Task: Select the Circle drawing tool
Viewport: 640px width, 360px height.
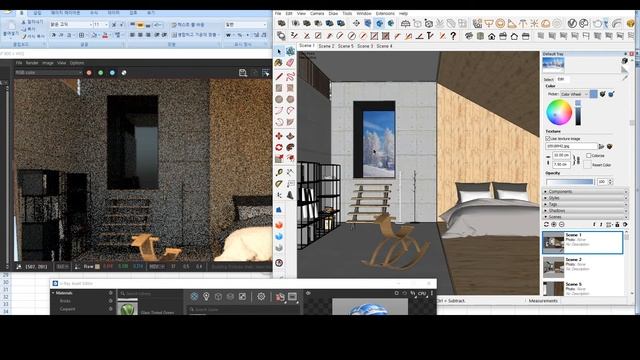Action: (279, 99)
